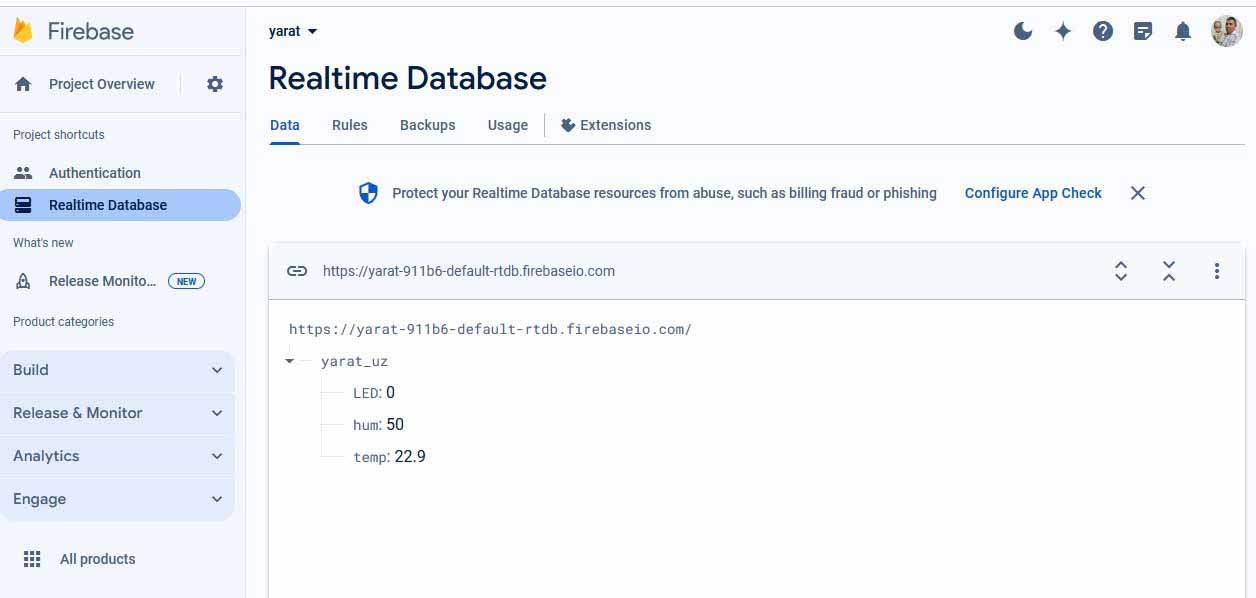Toggle dark mode with the moon icon
Image resolution: width=1256 pixels, height=598 pixels.
point(1023,31)
